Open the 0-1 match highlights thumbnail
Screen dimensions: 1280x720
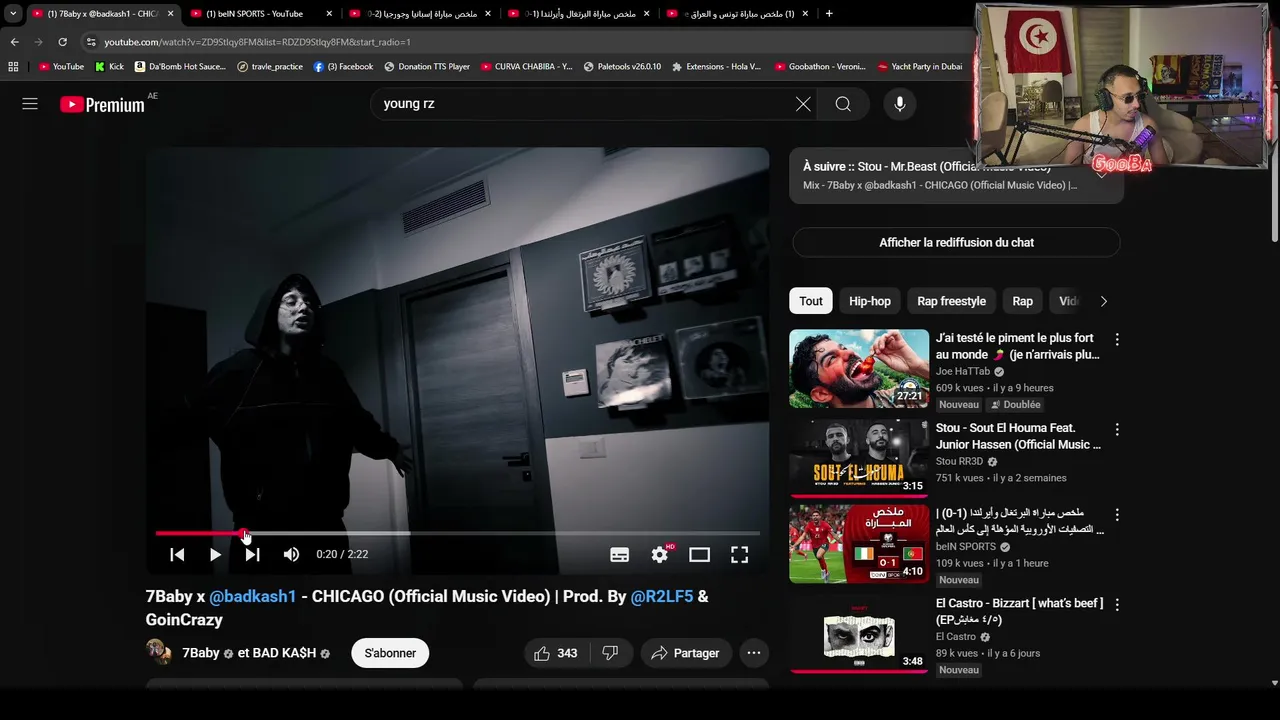pyautogui.click(x=859, y=544)
